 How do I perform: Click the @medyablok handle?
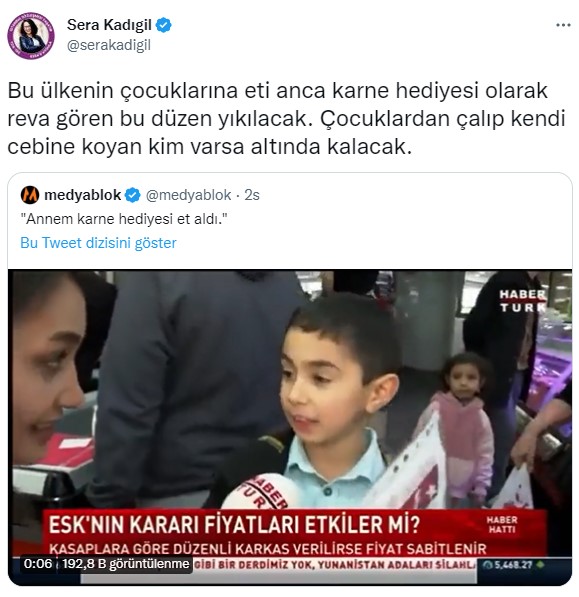coord(188,195)
